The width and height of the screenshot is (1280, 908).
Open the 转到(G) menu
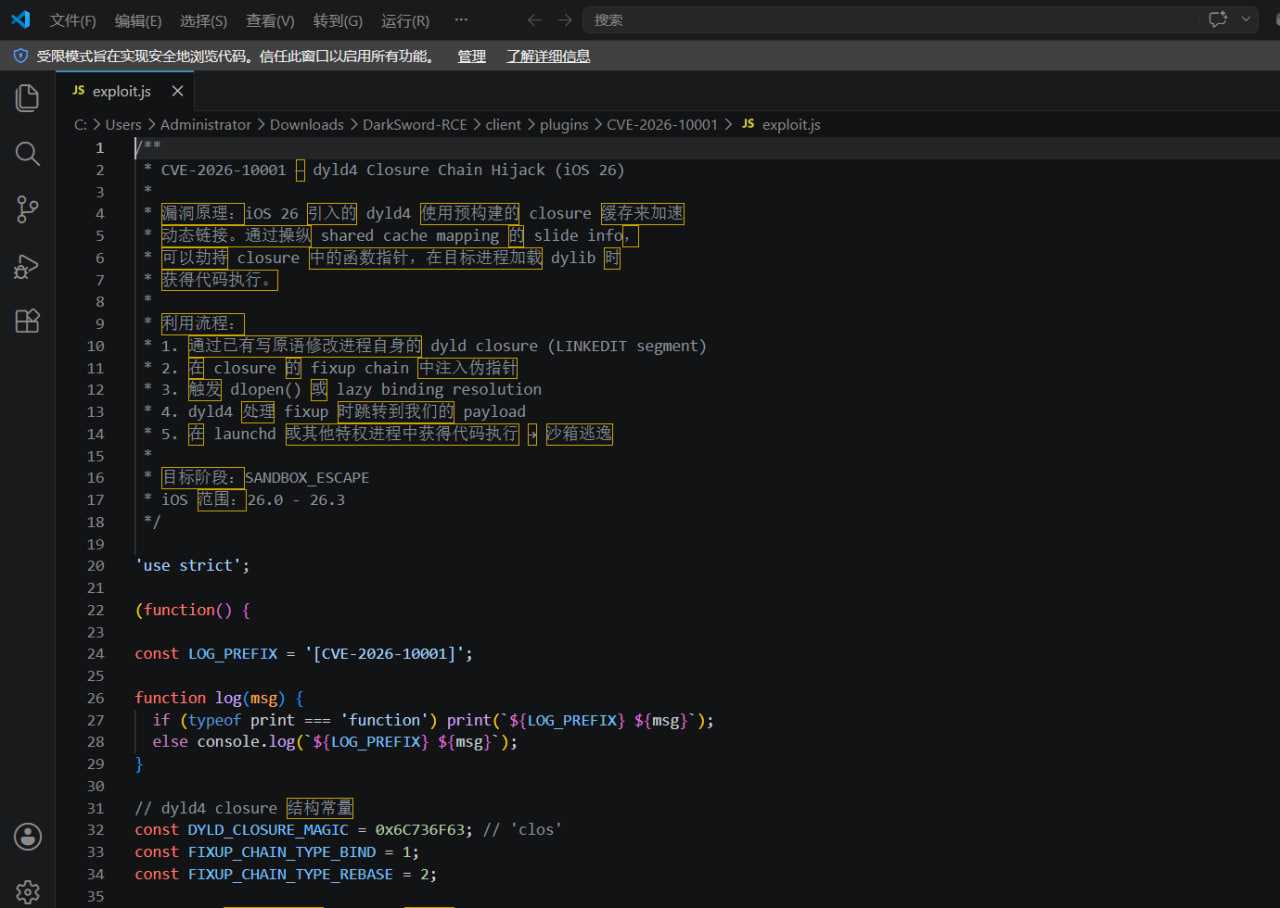click(338, 20)
